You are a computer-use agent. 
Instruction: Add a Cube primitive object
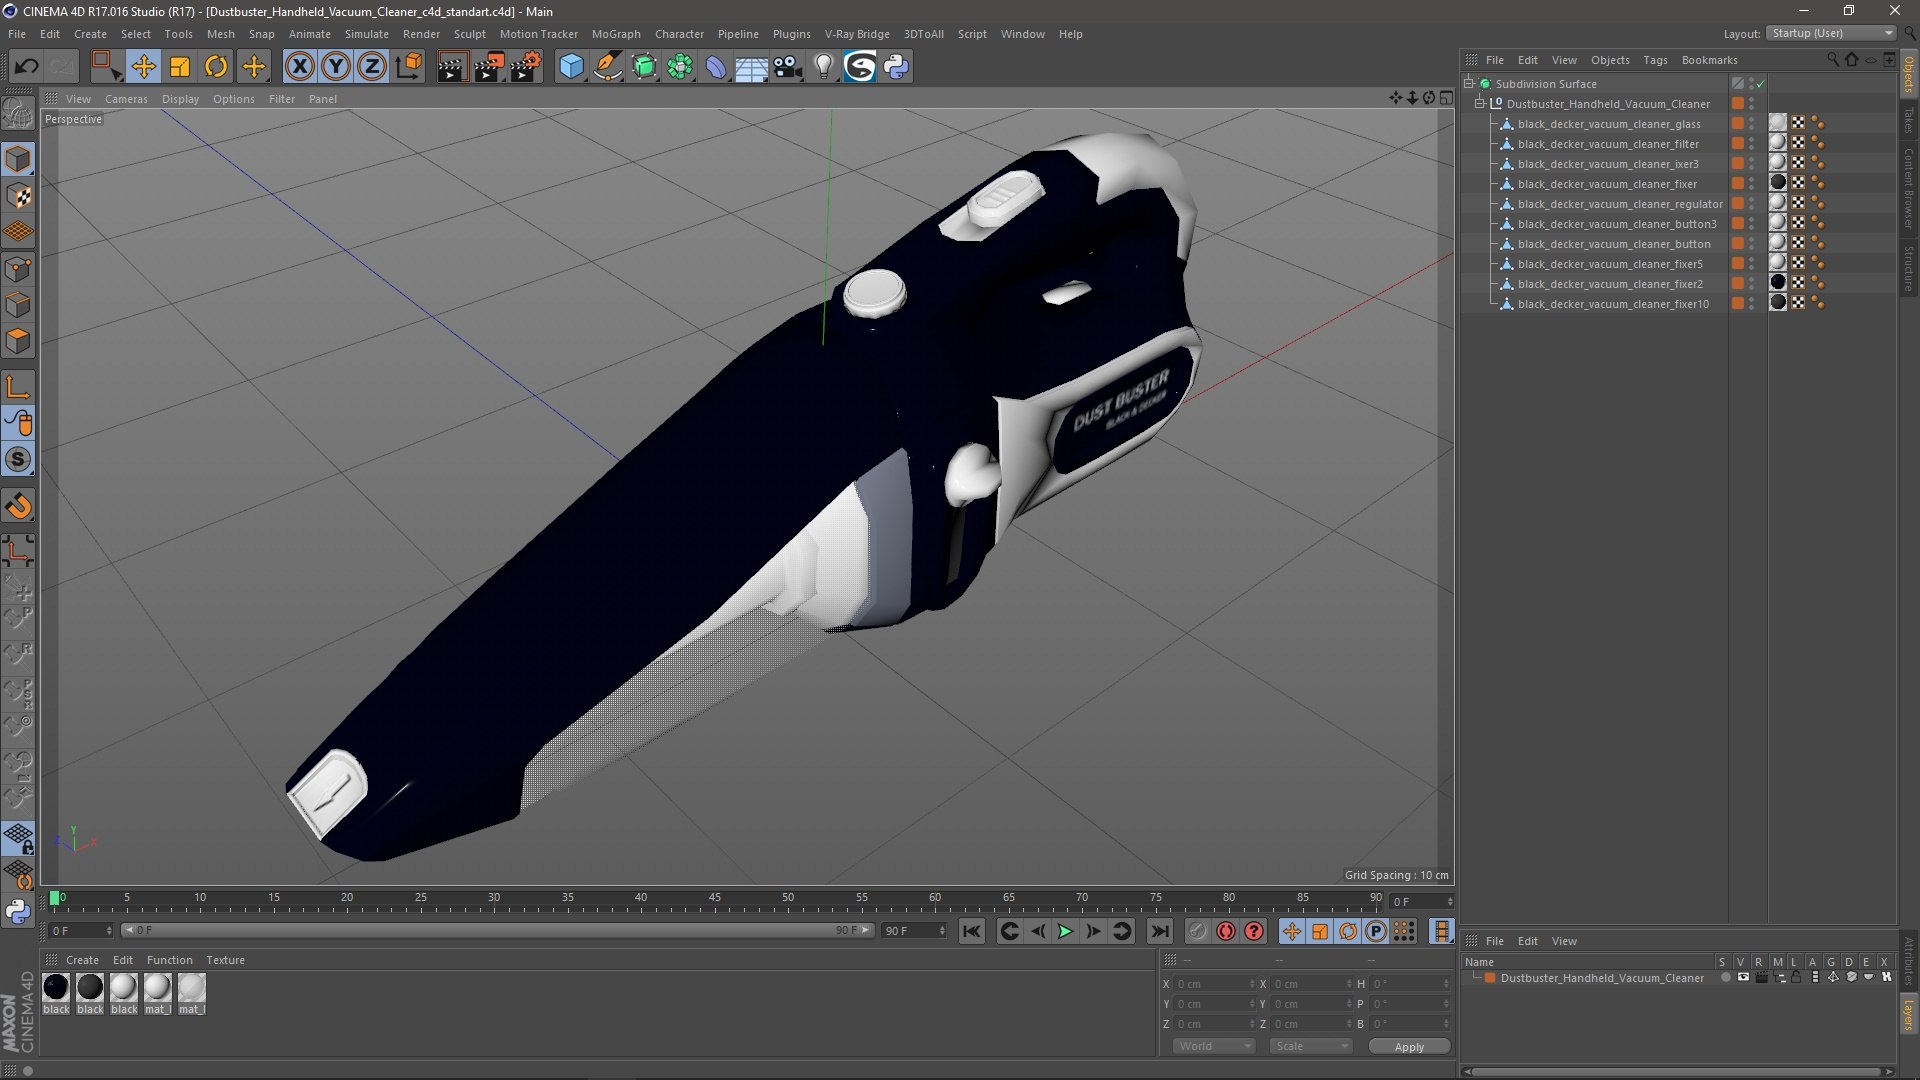[571, 67]
